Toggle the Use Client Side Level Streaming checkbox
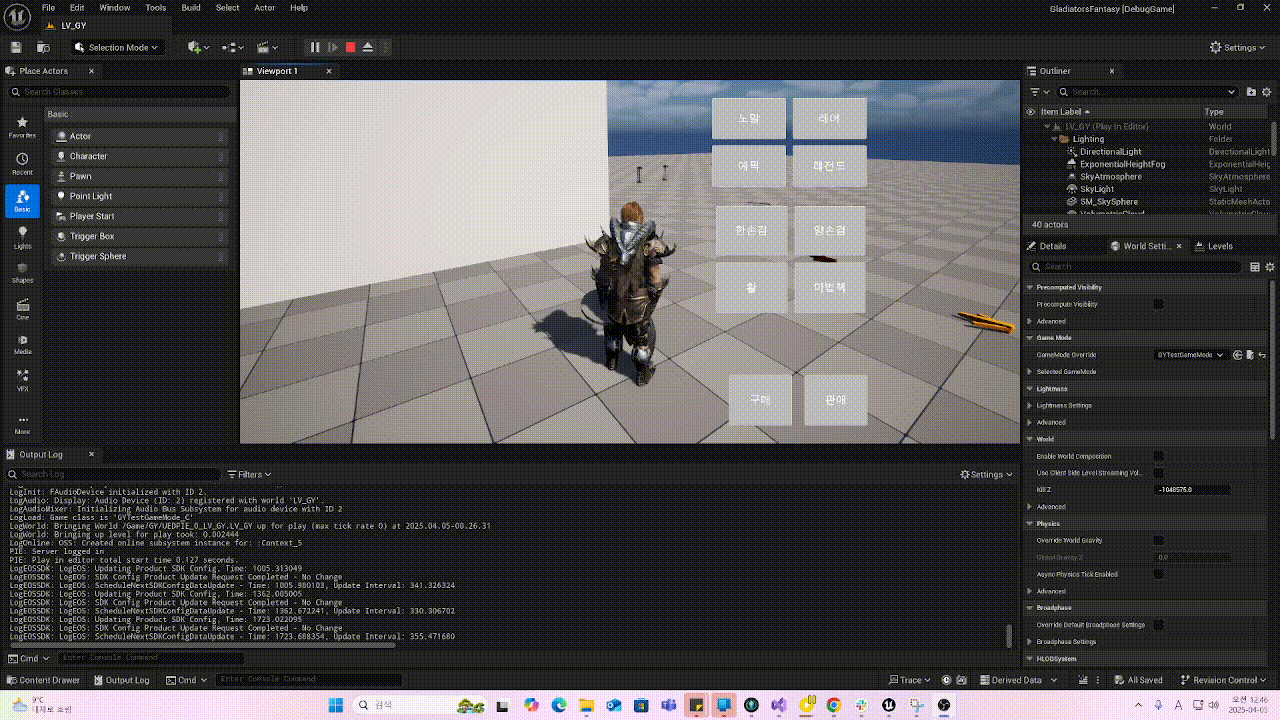Image resolution: width=1280 pixels, height=720 pixels. pos(1159,473)
